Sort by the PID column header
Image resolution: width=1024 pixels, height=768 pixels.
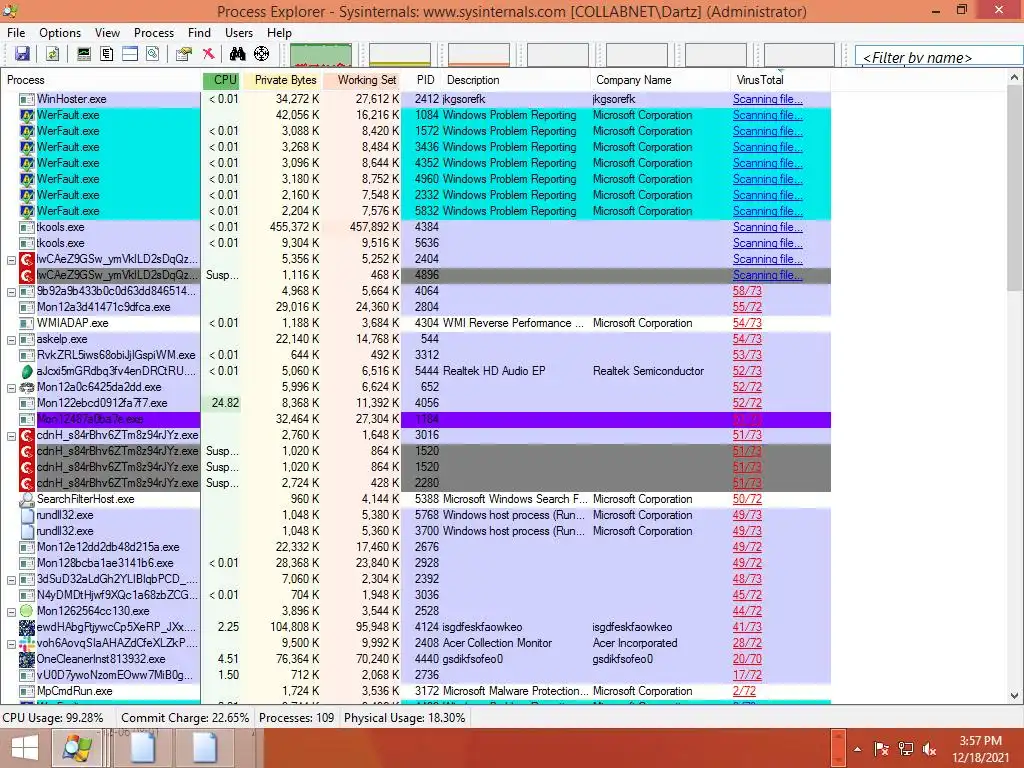(425, 80)
